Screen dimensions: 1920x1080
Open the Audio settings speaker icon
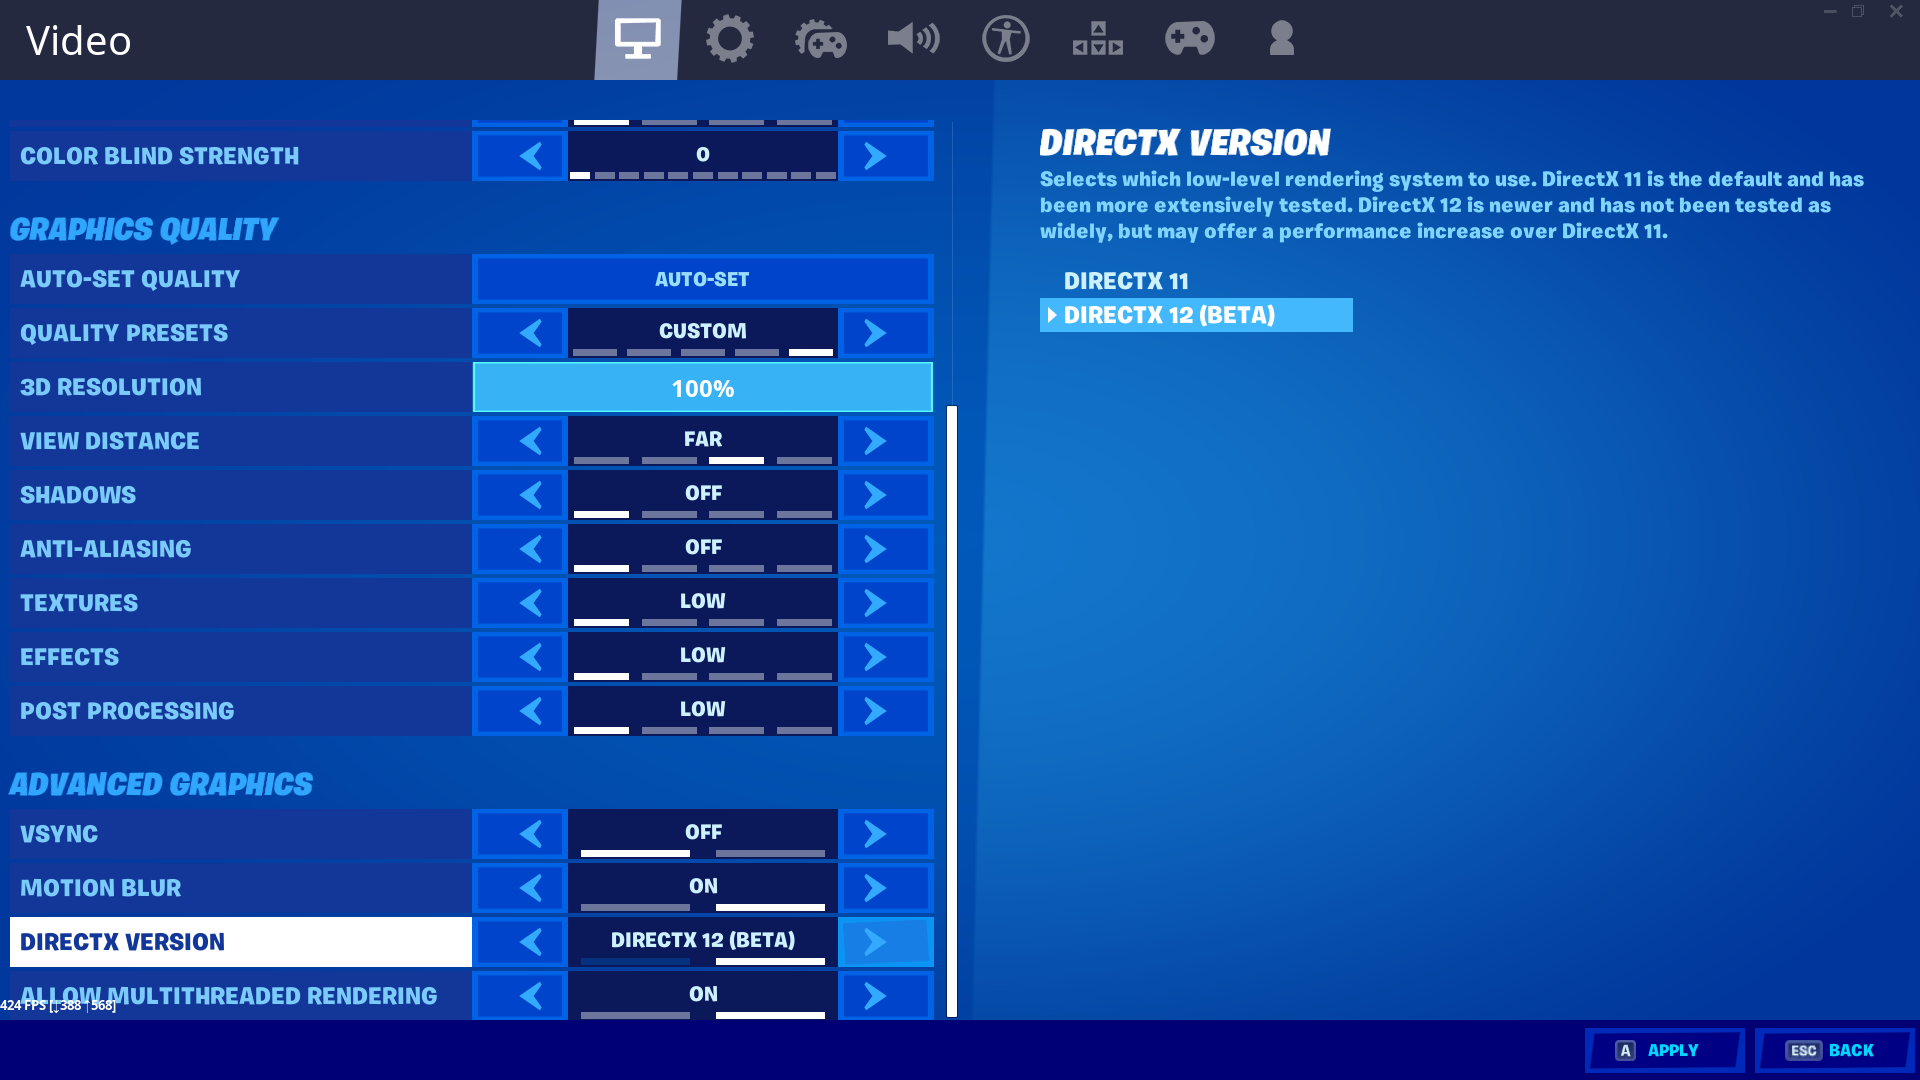point(913,38)
